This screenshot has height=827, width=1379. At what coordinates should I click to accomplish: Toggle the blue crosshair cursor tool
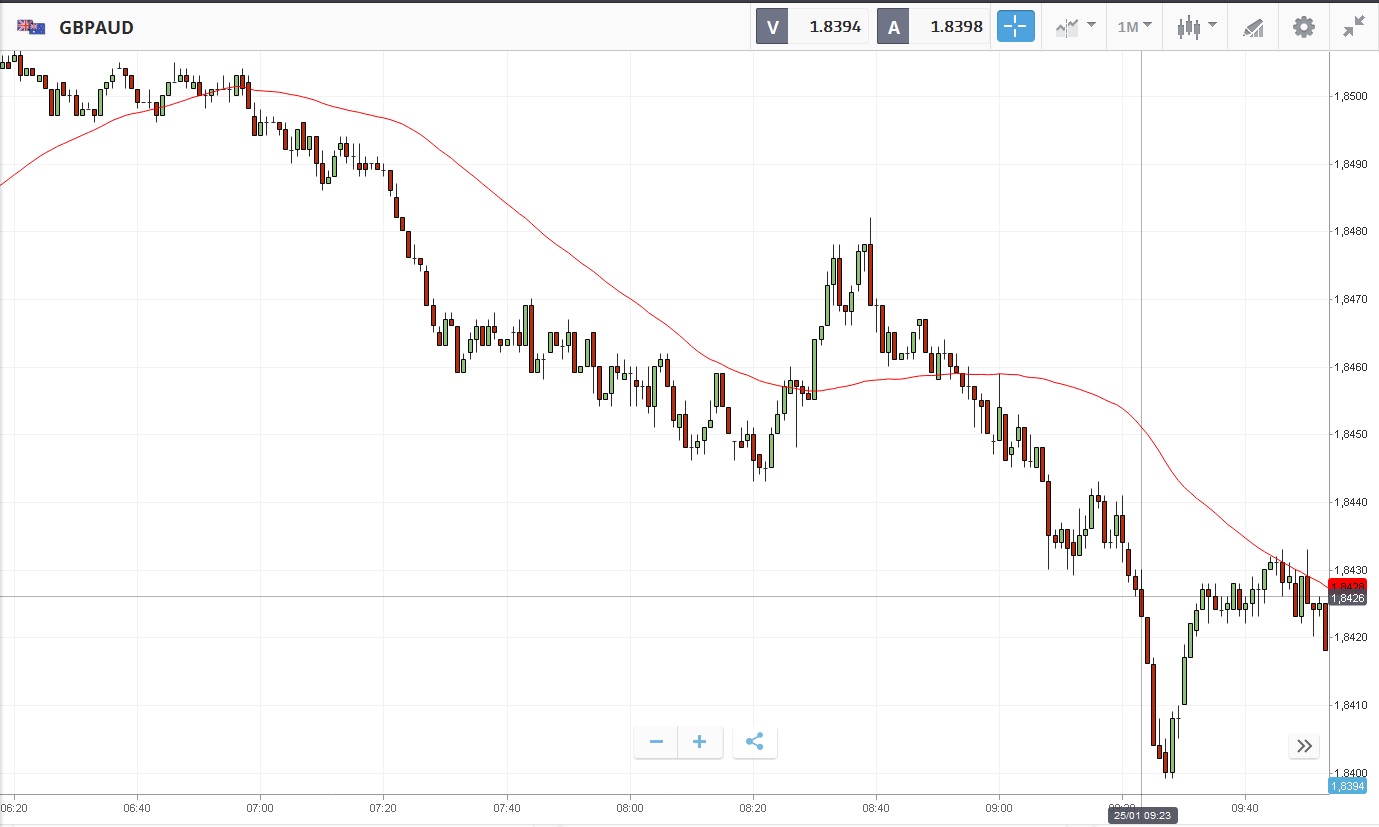[x=1015, y=27]
